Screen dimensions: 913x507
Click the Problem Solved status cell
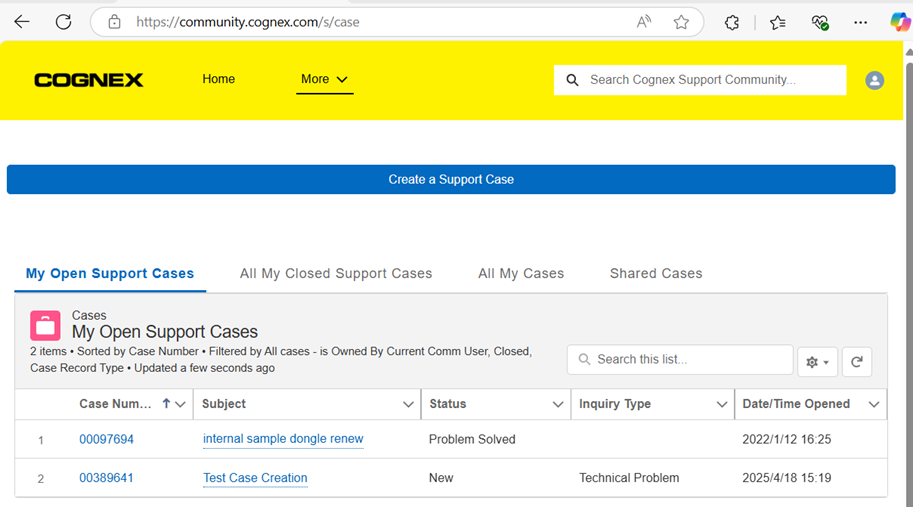[x=472, y=439]
